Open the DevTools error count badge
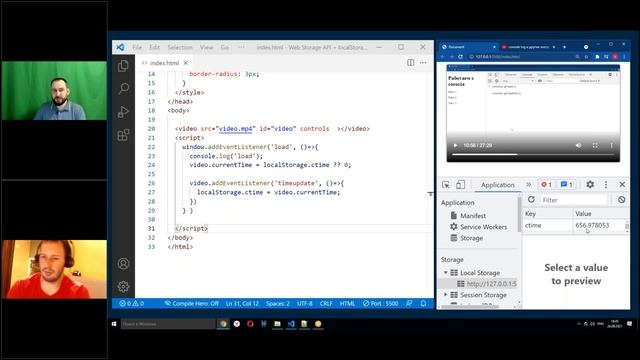640x360 pixels. click(x=546, y=184)
